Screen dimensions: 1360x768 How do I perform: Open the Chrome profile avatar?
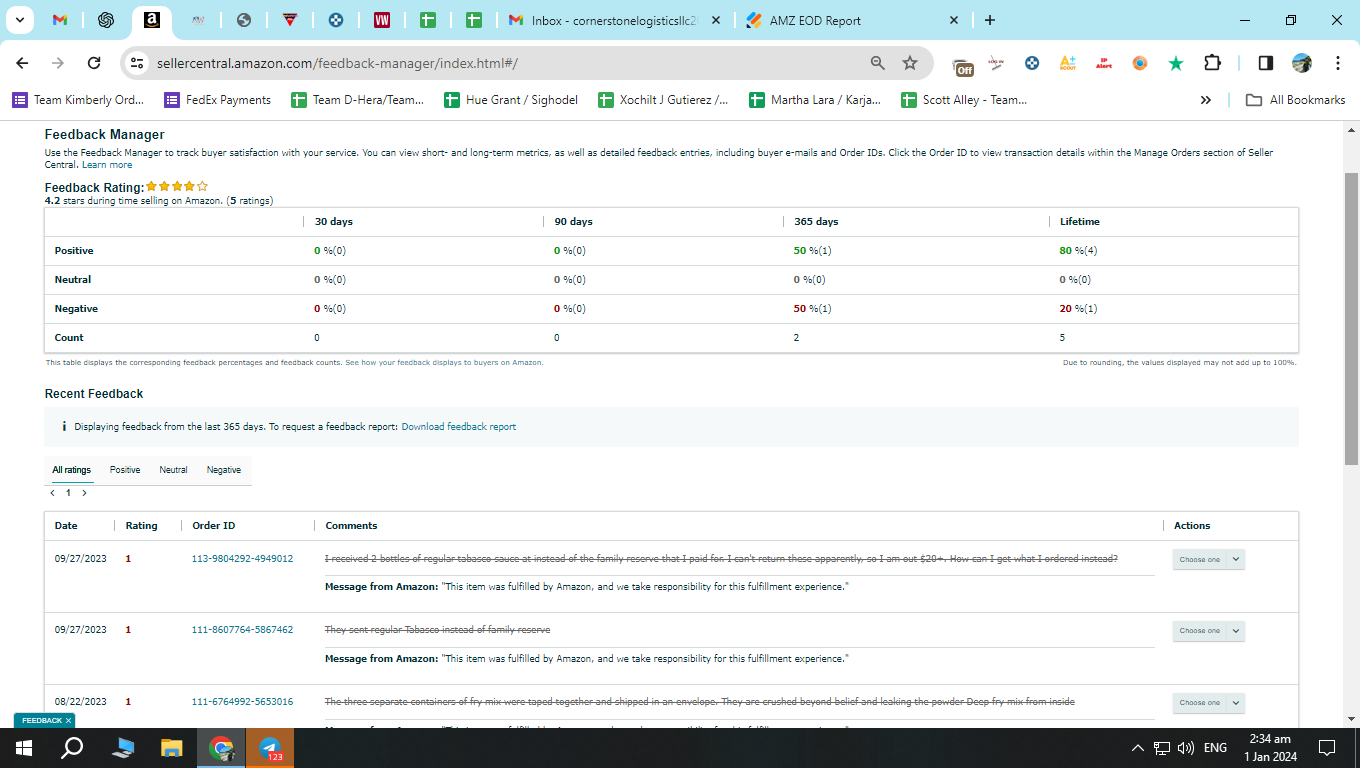pos(1302,63)
